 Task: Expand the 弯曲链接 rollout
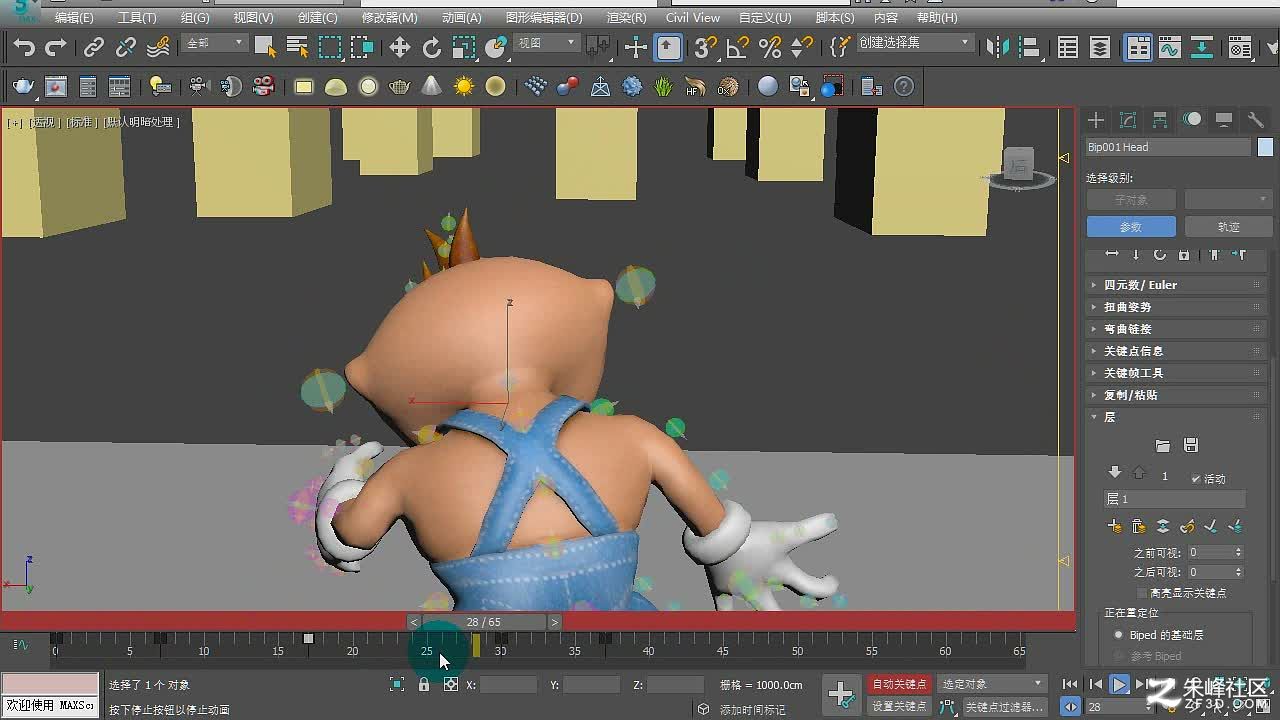pyautogui.click(x=1176, y=329)
